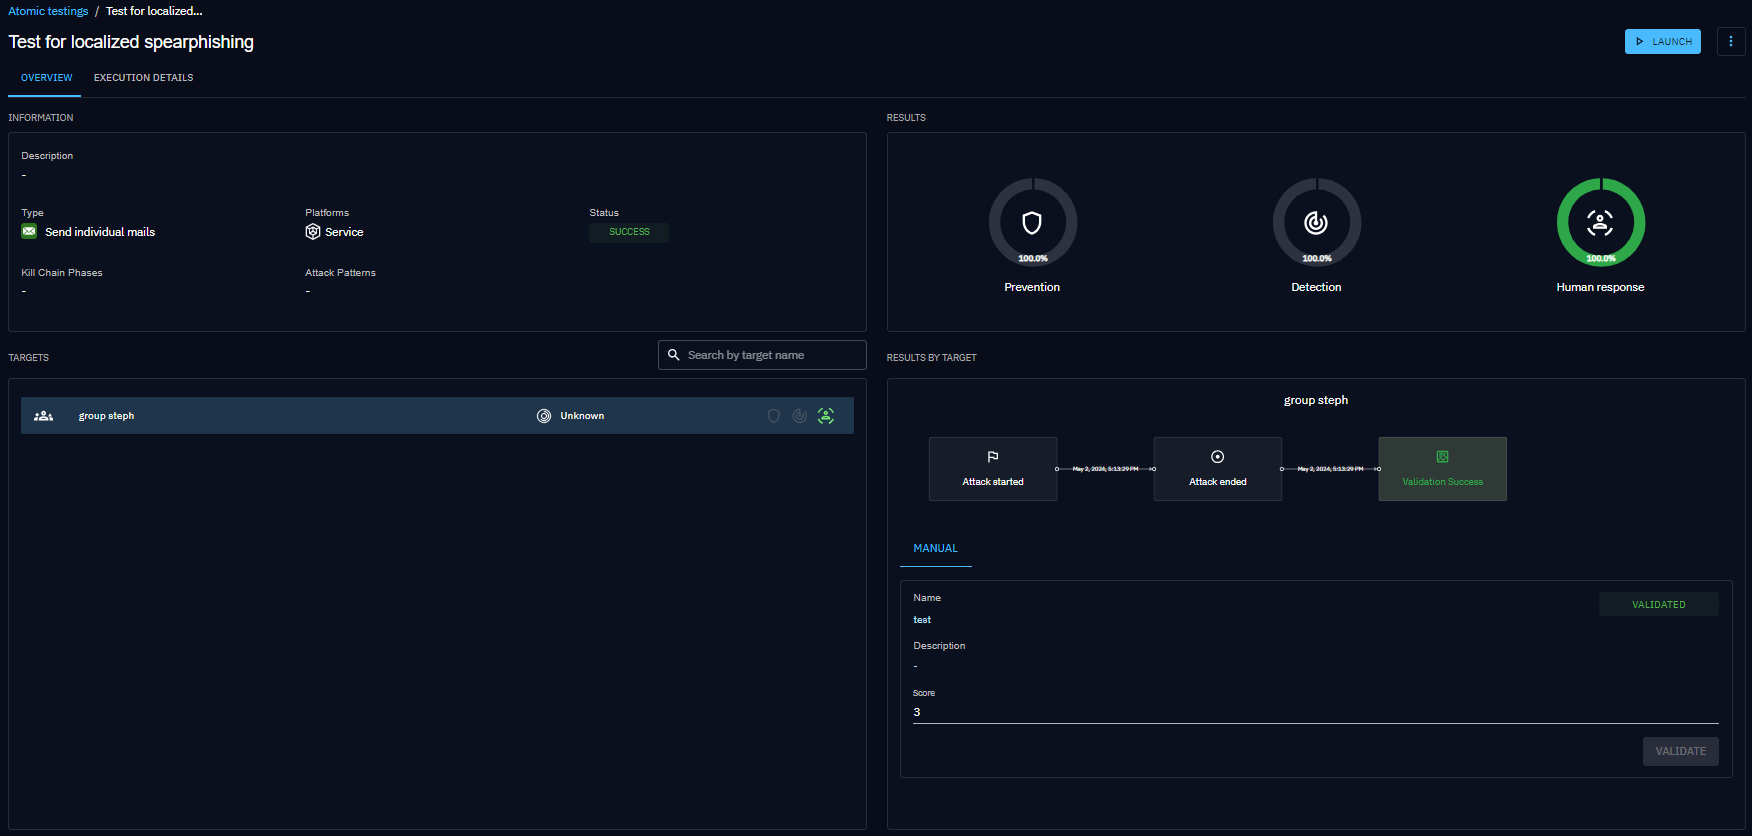Click the group steph team icon

43,416
